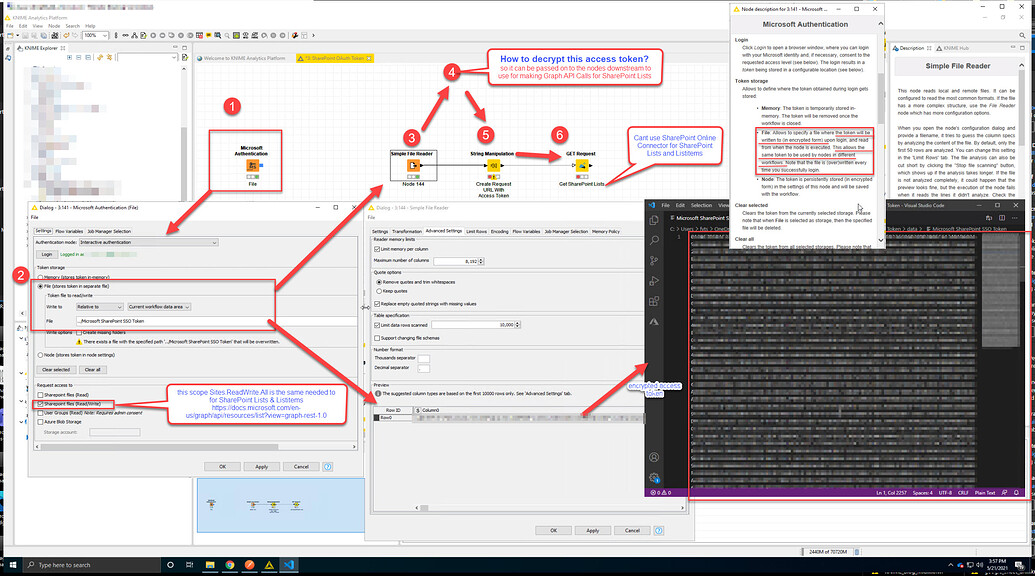
Task: Open Source Control in VS Code sidebar
Action: [653, 259]
